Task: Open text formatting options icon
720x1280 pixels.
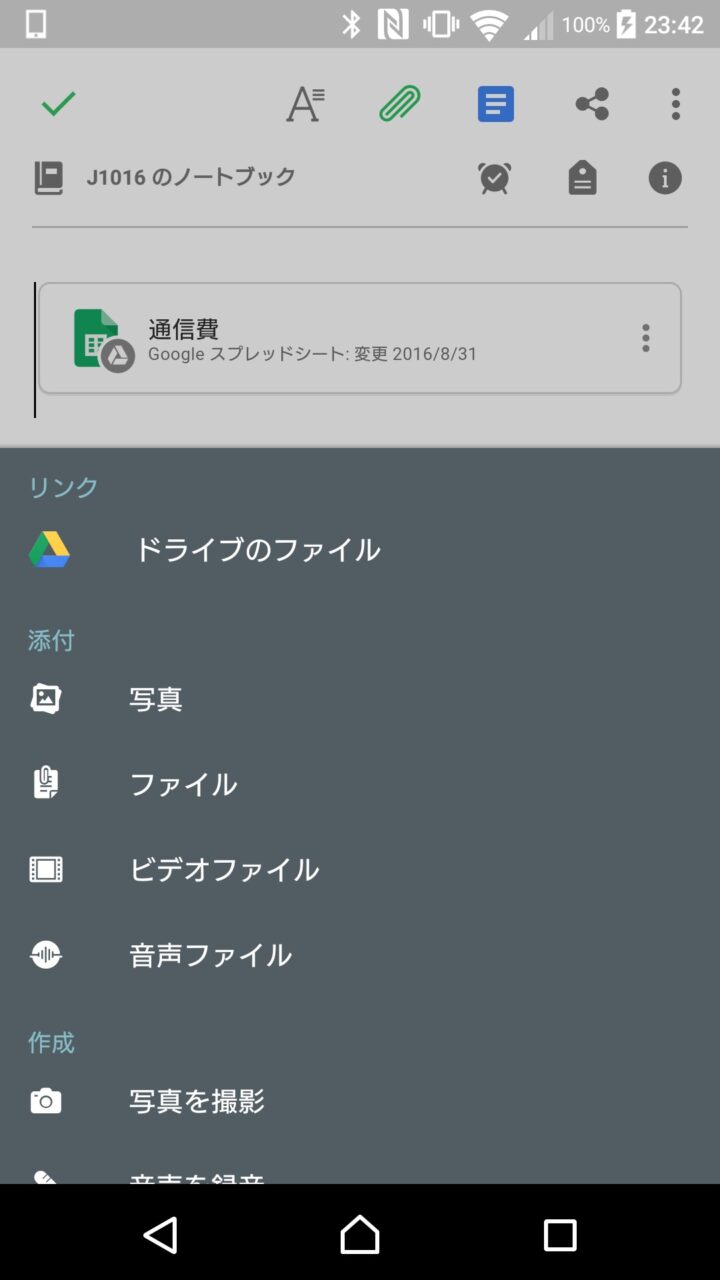Action: (x=305, y=104)
